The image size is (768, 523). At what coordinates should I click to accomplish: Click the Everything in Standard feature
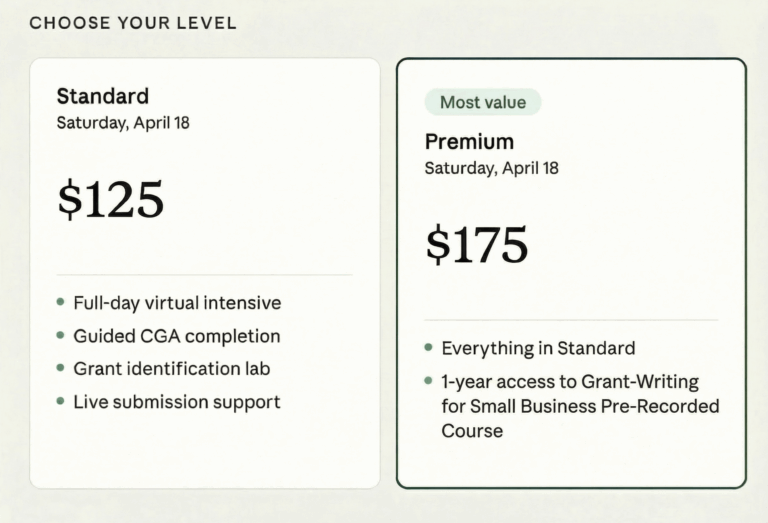pos(538,348)
